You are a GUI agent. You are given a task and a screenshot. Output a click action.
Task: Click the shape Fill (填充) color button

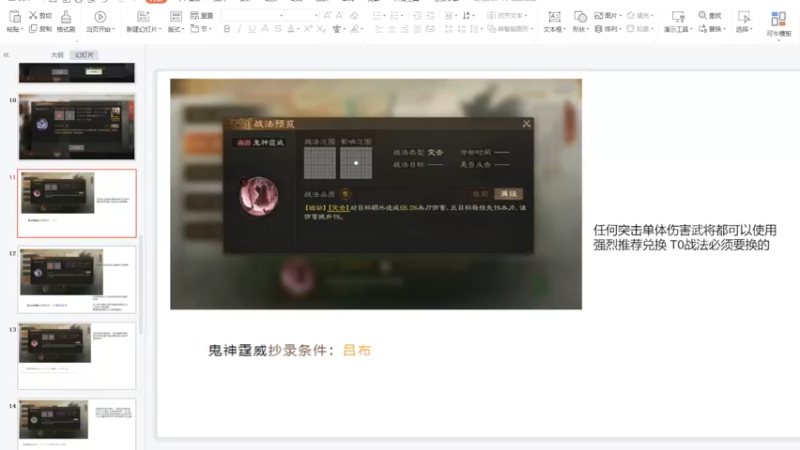point(640,15)
